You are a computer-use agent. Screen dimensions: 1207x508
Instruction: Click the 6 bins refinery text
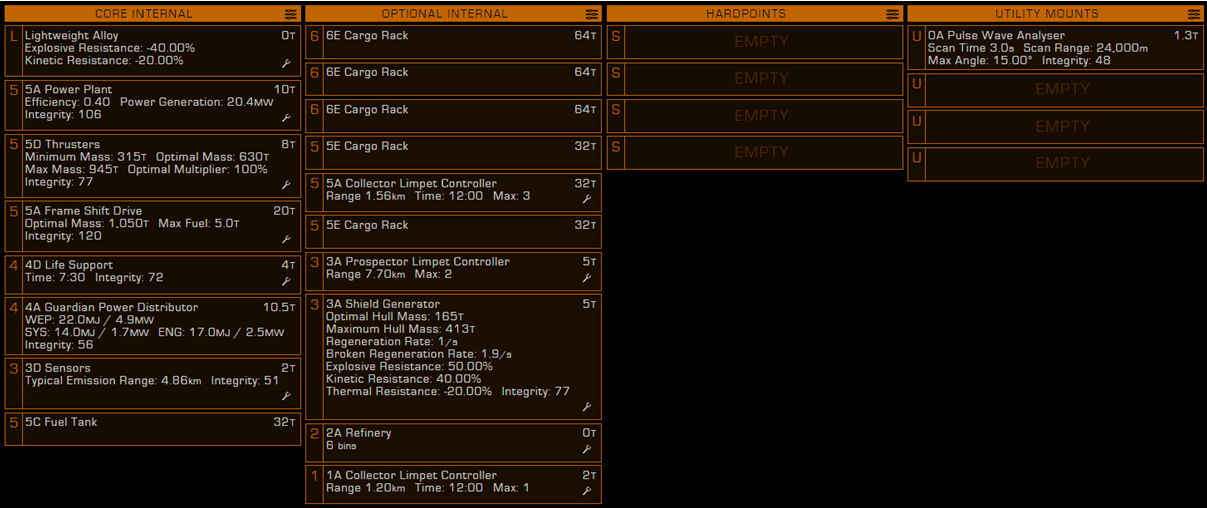[341, 446]
